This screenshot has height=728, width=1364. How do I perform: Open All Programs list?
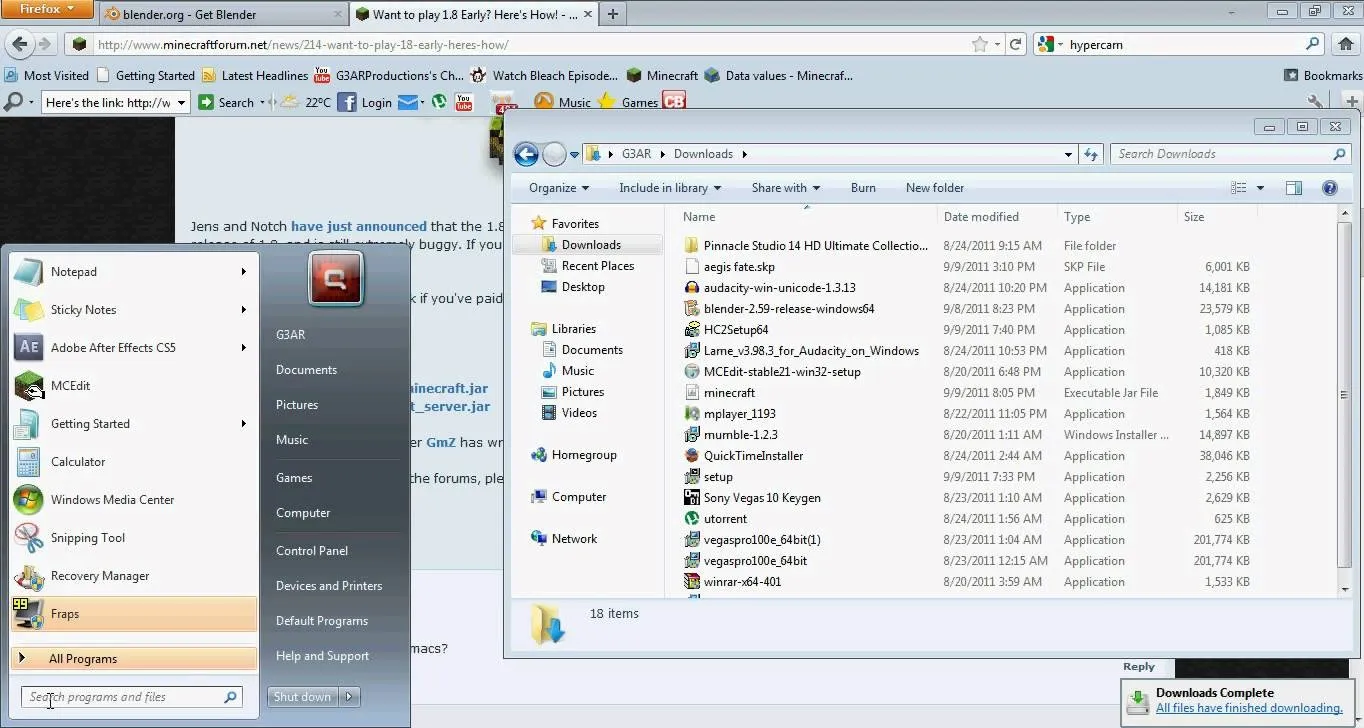134,659
